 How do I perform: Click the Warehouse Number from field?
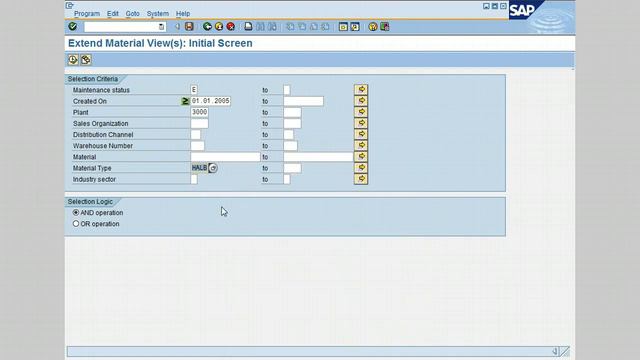click(198, 146)
